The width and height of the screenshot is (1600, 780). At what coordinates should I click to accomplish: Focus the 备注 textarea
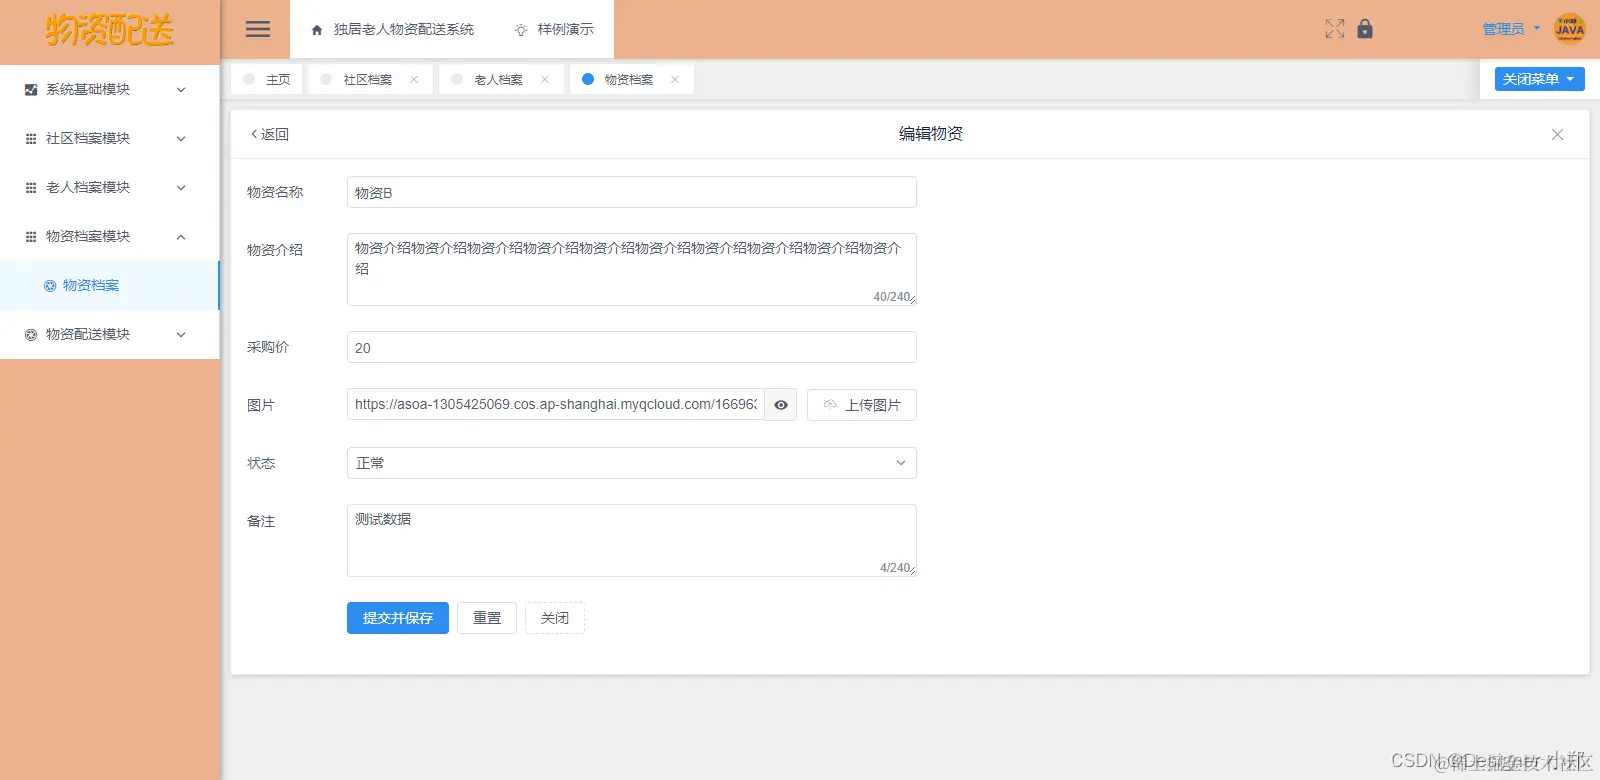632,541
